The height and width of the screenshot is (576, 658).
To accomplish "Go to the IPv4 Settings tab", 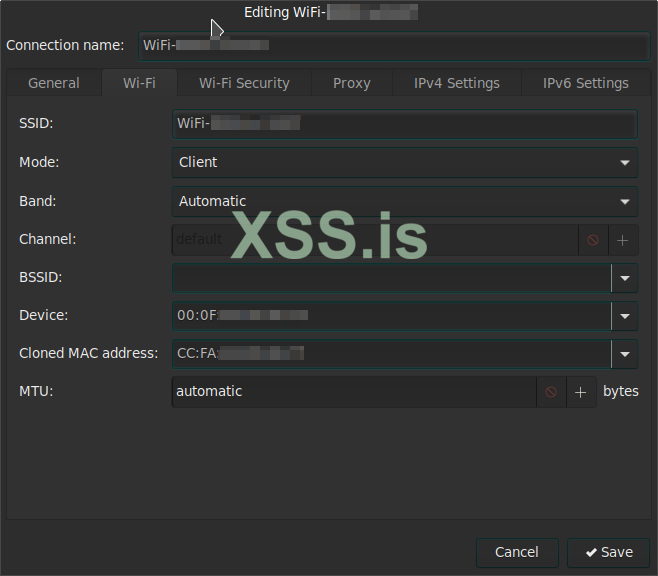I will (x=457, y=83).
